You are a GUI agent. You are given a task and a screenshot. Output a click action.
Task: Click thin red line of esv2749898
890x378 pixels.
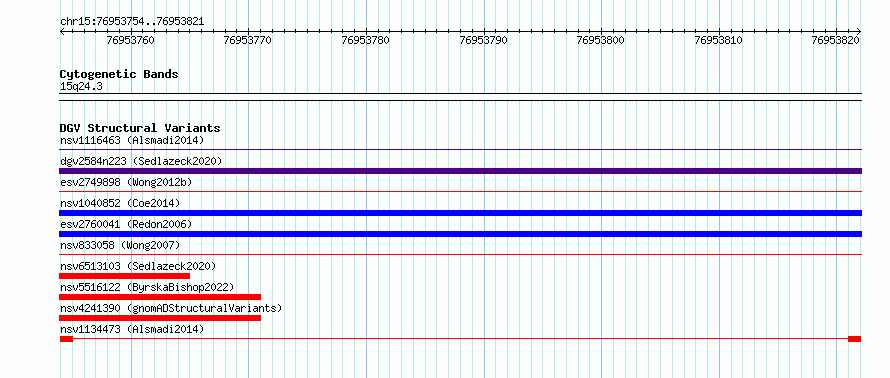click(x=460, y=192)
